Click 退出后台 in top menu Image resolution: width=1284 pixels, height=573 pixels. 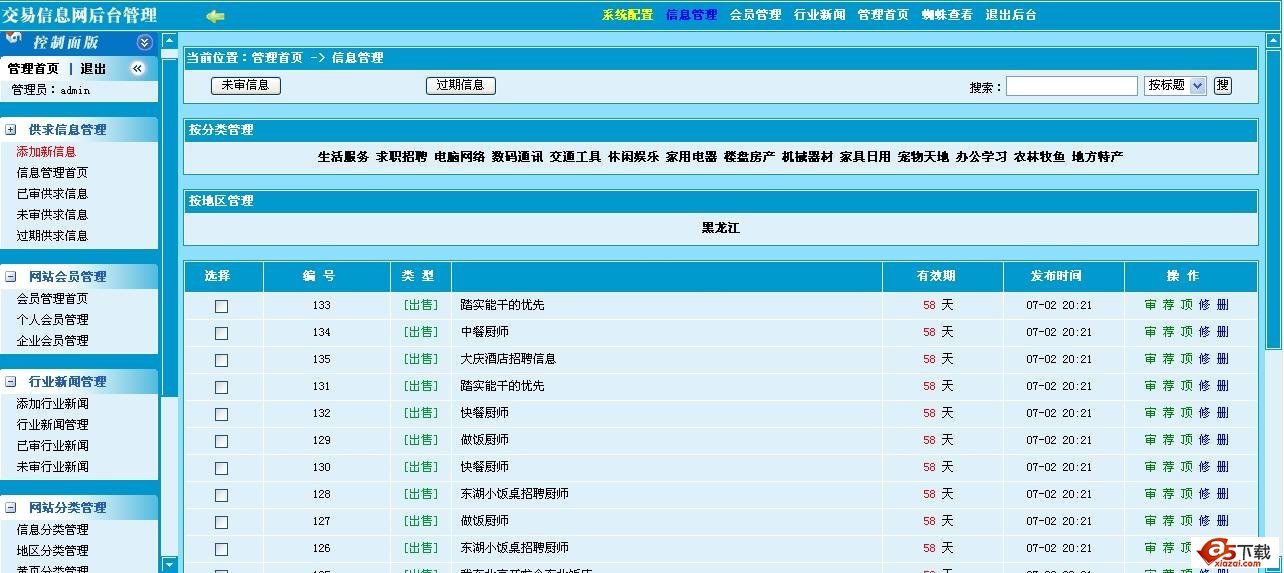(1011, 15)
